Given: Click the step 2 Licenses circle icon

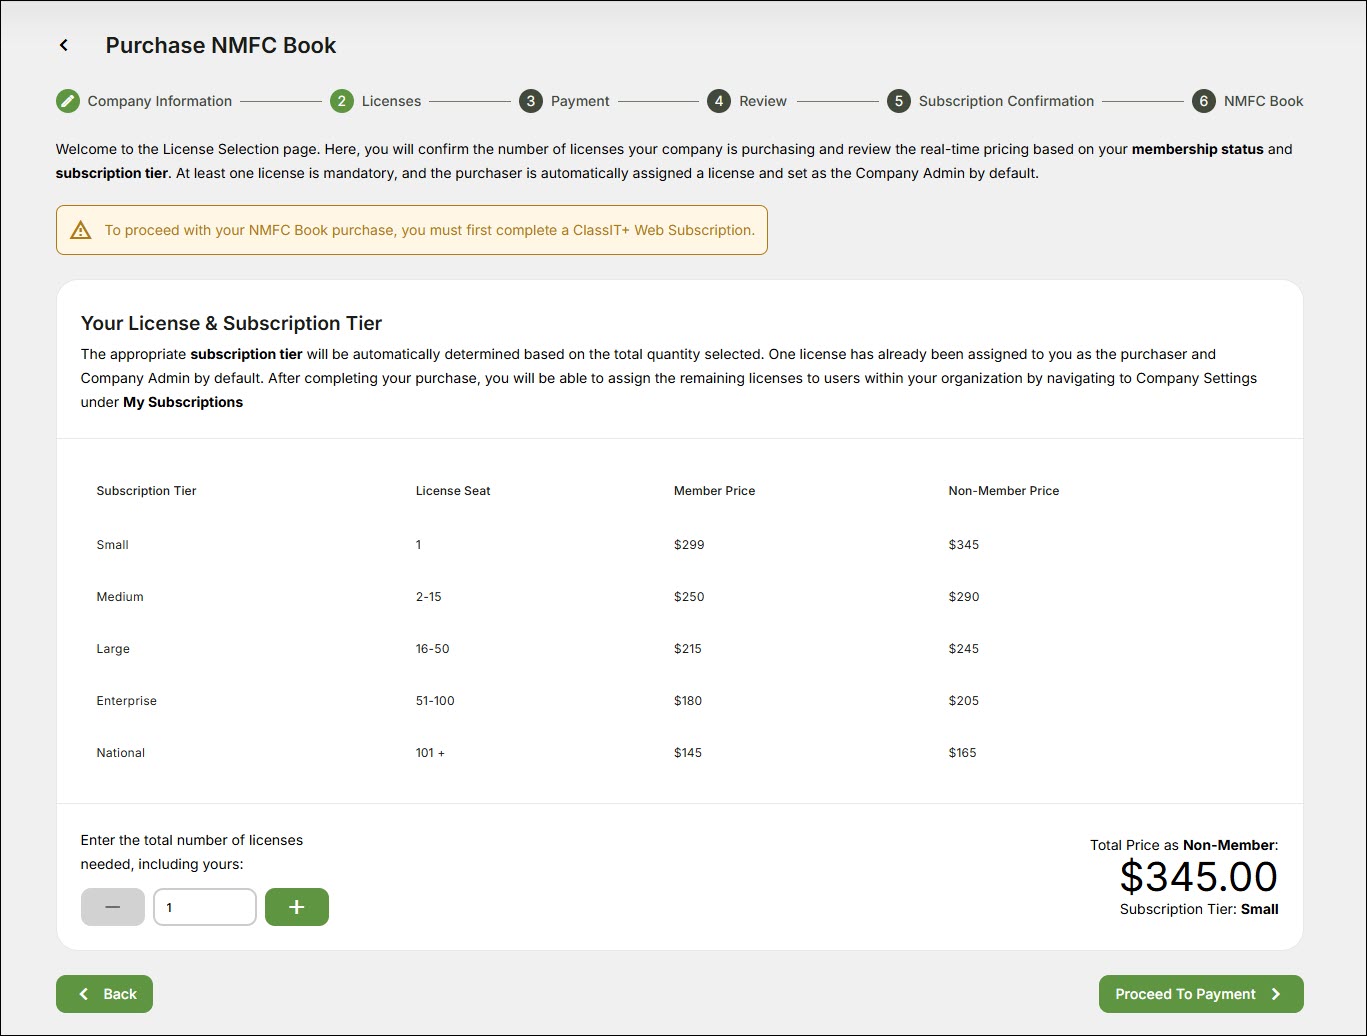Looking at the screenshot, I should 342,101.
